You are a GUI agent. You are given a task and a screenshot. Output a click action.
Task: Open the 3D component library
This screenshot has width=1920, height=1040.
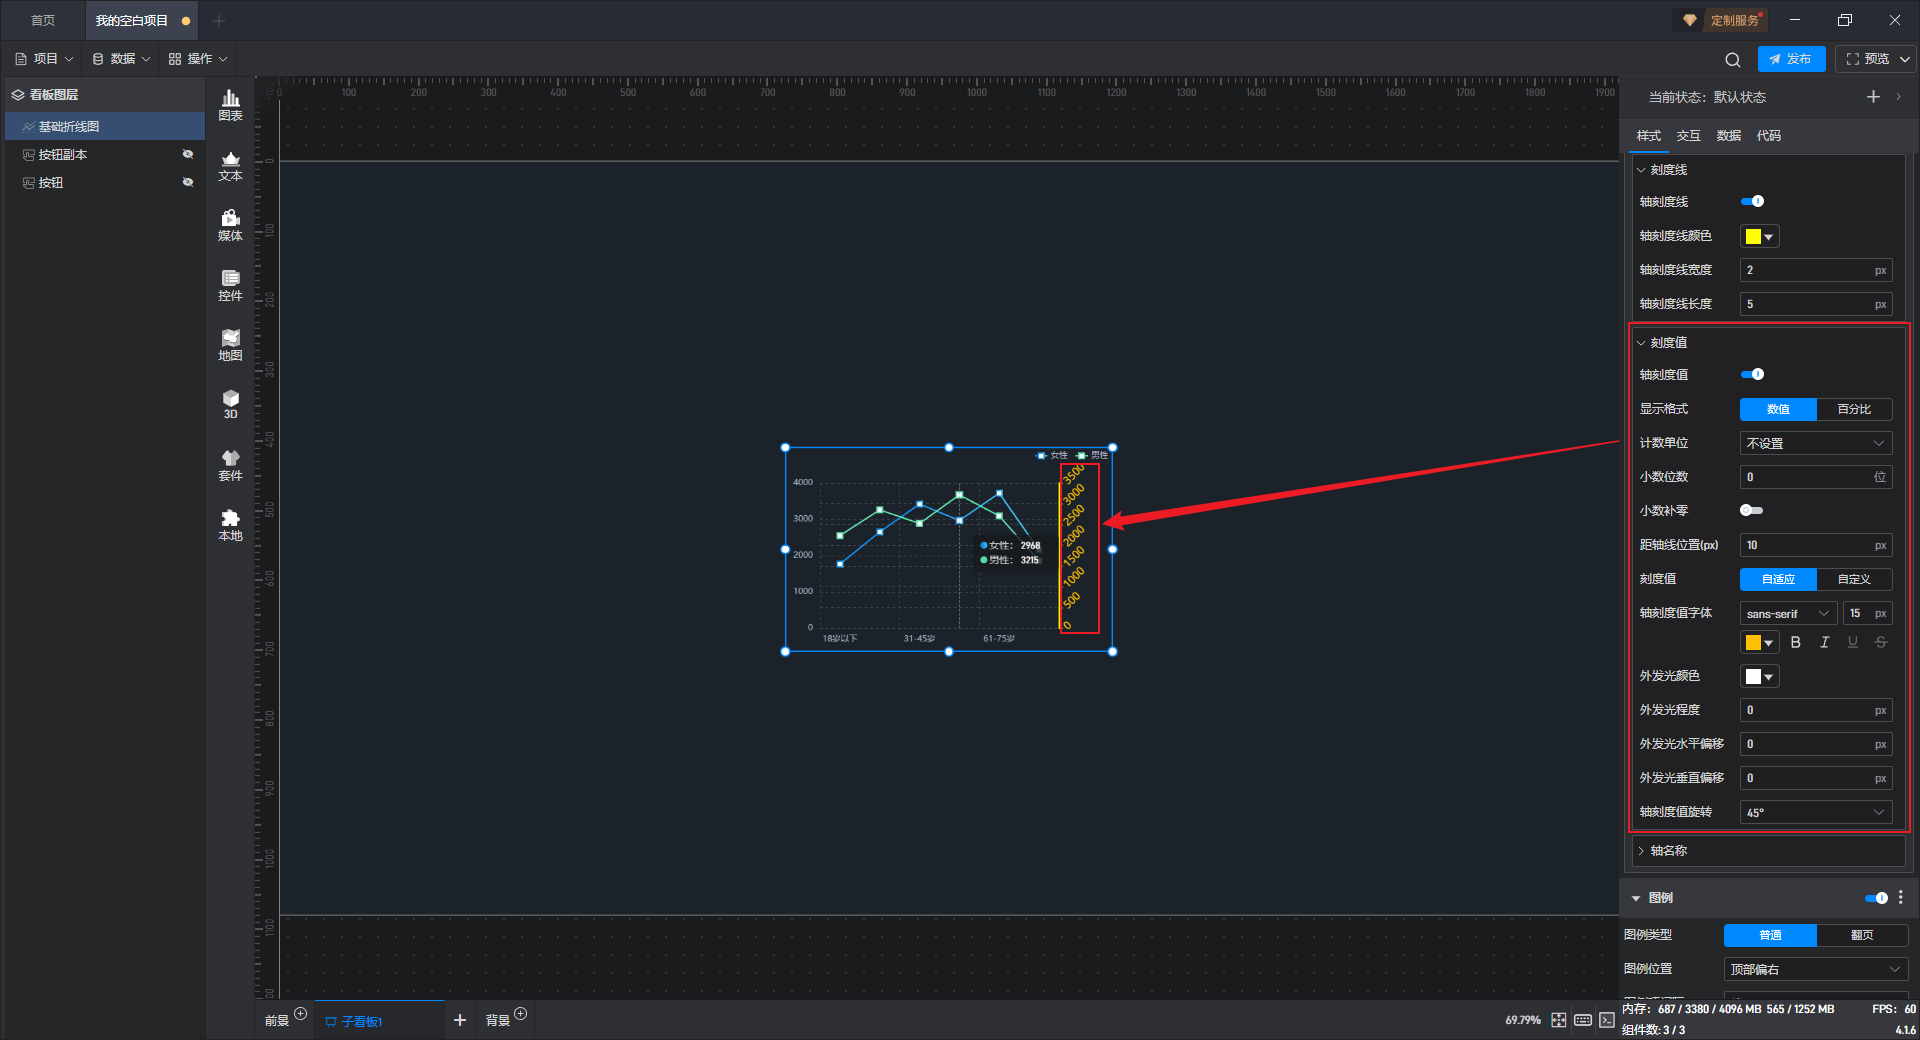[230, 404]
